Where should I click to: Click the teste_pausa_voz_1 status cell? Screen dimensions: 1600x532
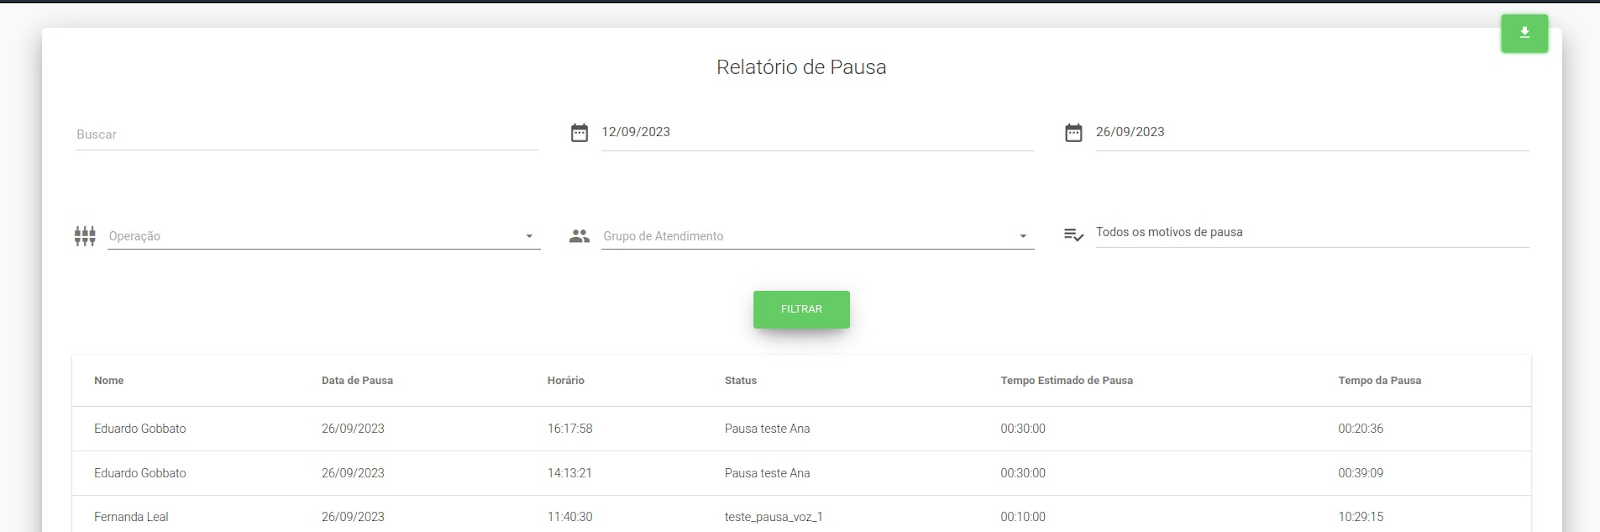pyautogui.click(x=774, y=517)
